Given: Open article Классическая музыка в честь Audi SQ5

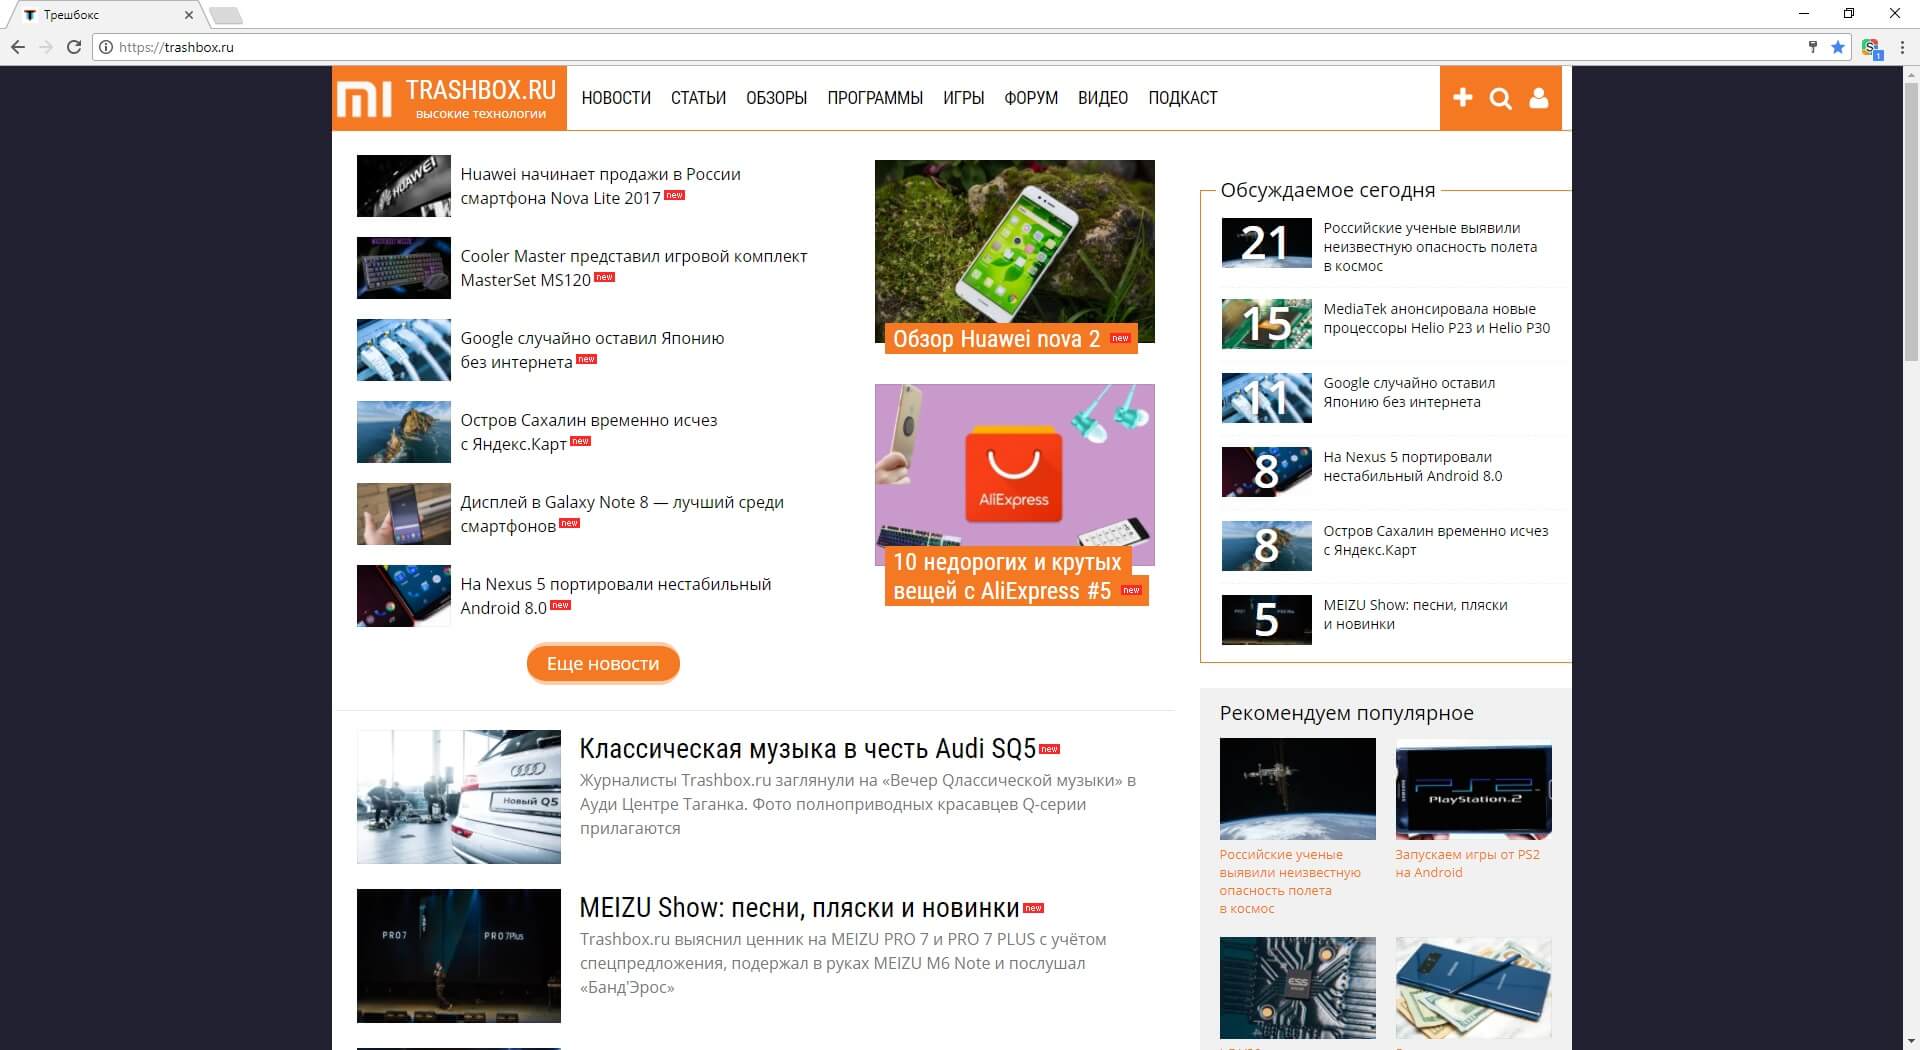Looking at the screenshot, I should [x=807, y=749].
